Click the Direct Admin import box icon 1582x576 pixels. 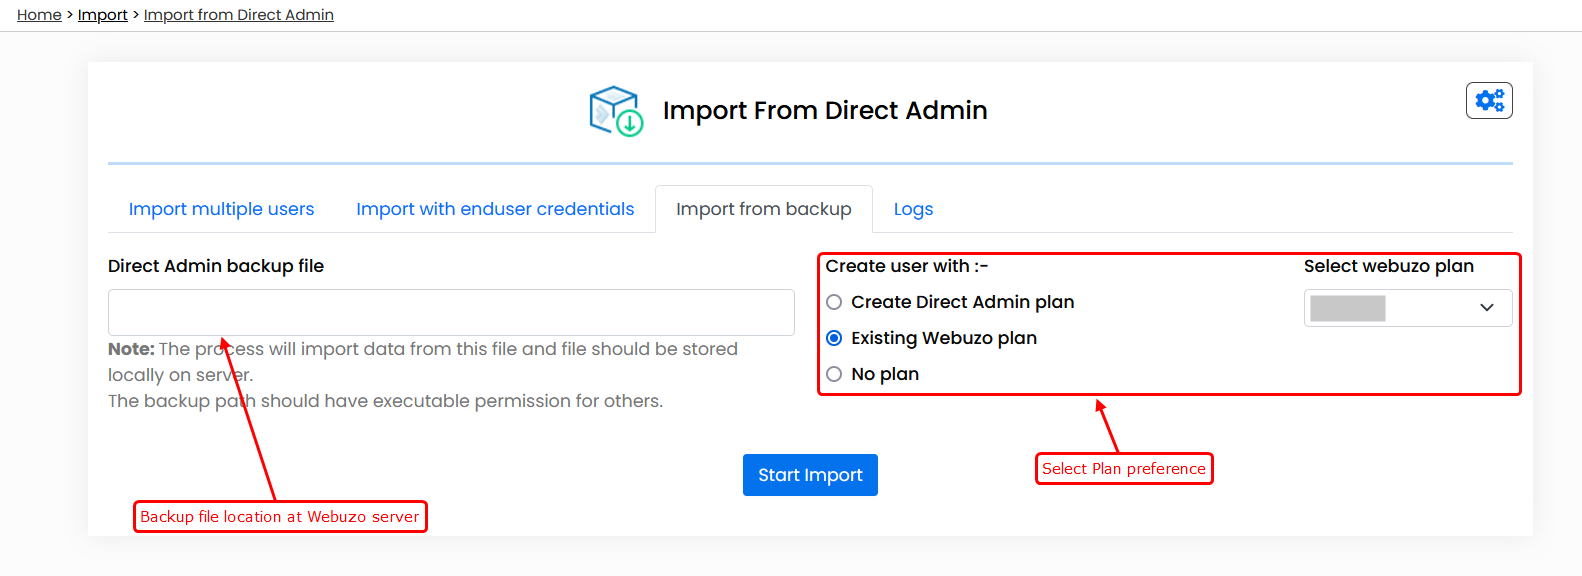coord(615,111)
